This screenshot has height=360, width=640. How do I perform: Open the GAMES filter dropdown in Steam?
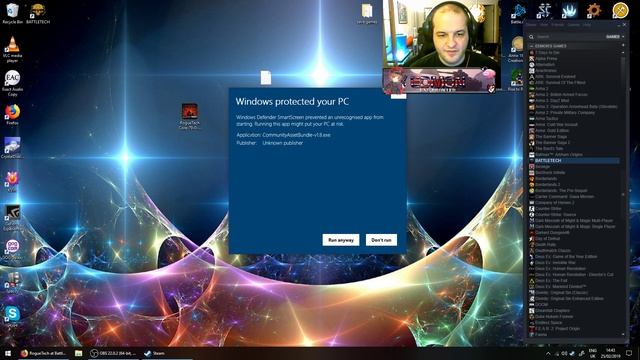click(x=615, y=37)
